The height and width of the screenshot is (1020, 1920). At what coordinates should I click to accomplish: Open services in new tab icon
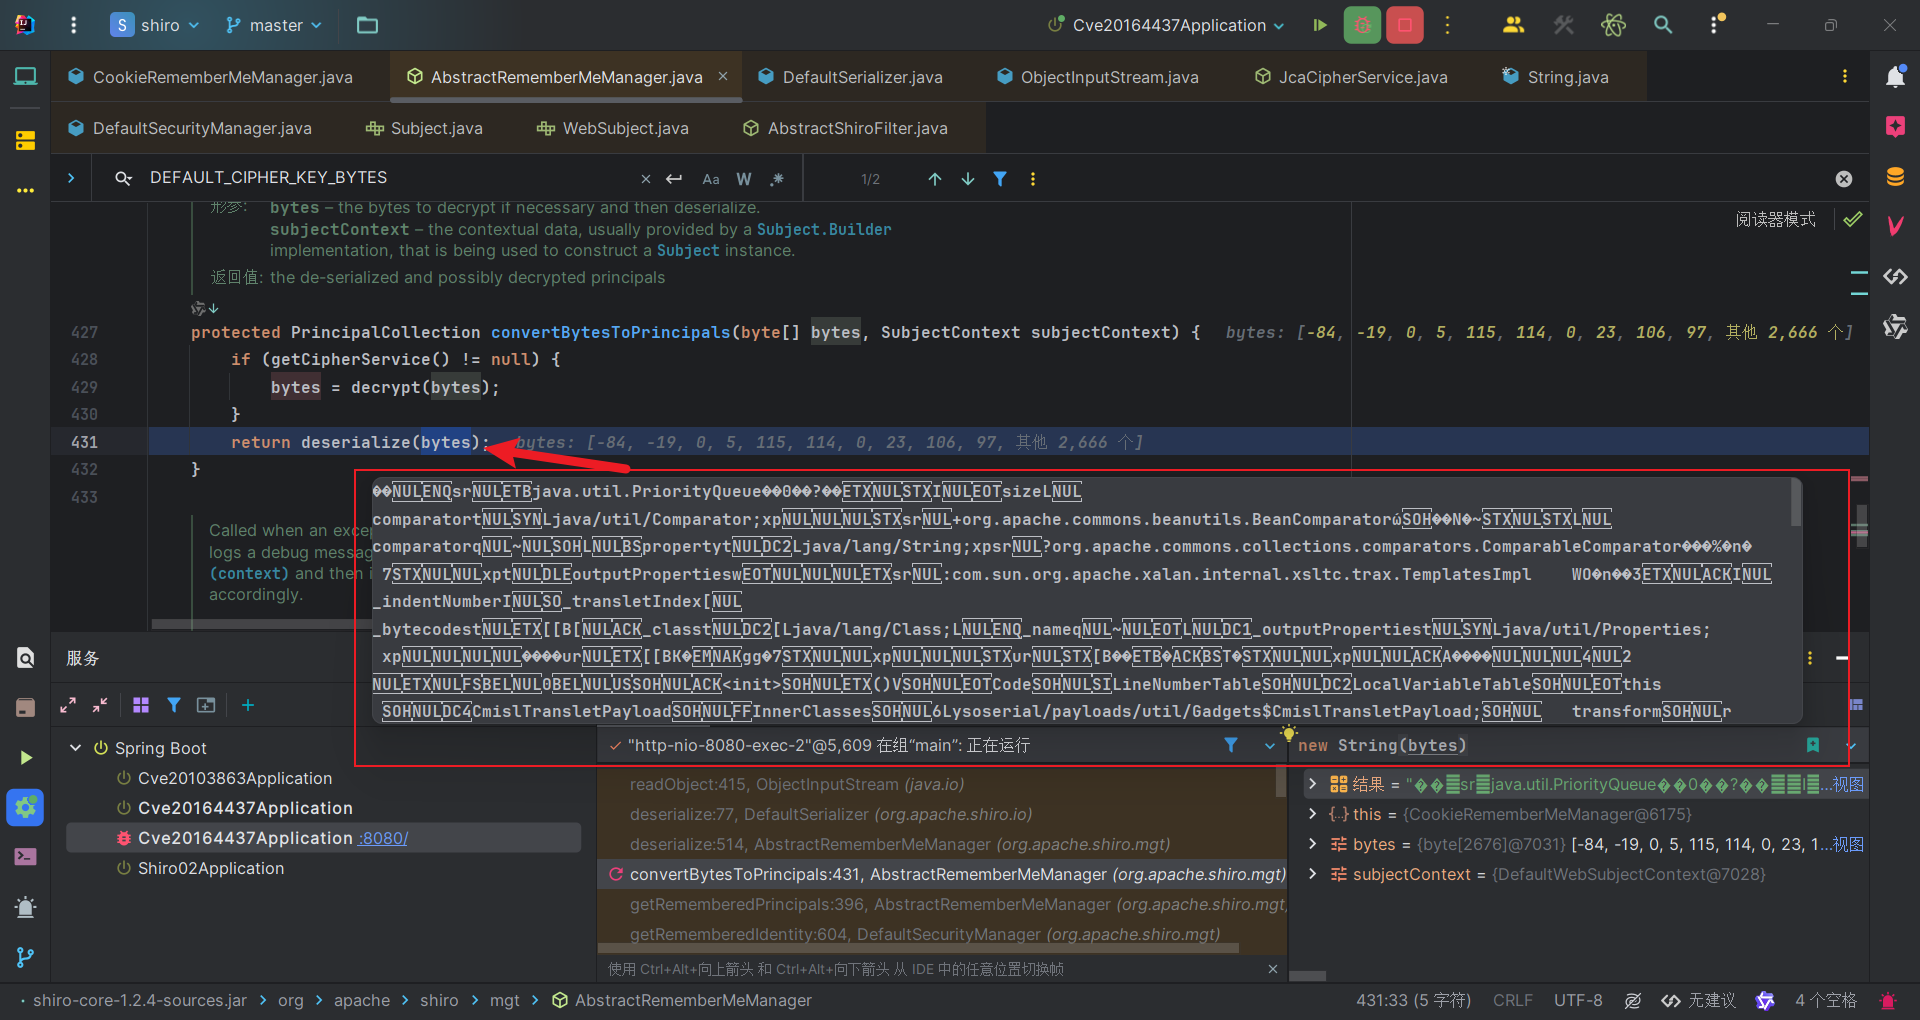coord(206,705)
